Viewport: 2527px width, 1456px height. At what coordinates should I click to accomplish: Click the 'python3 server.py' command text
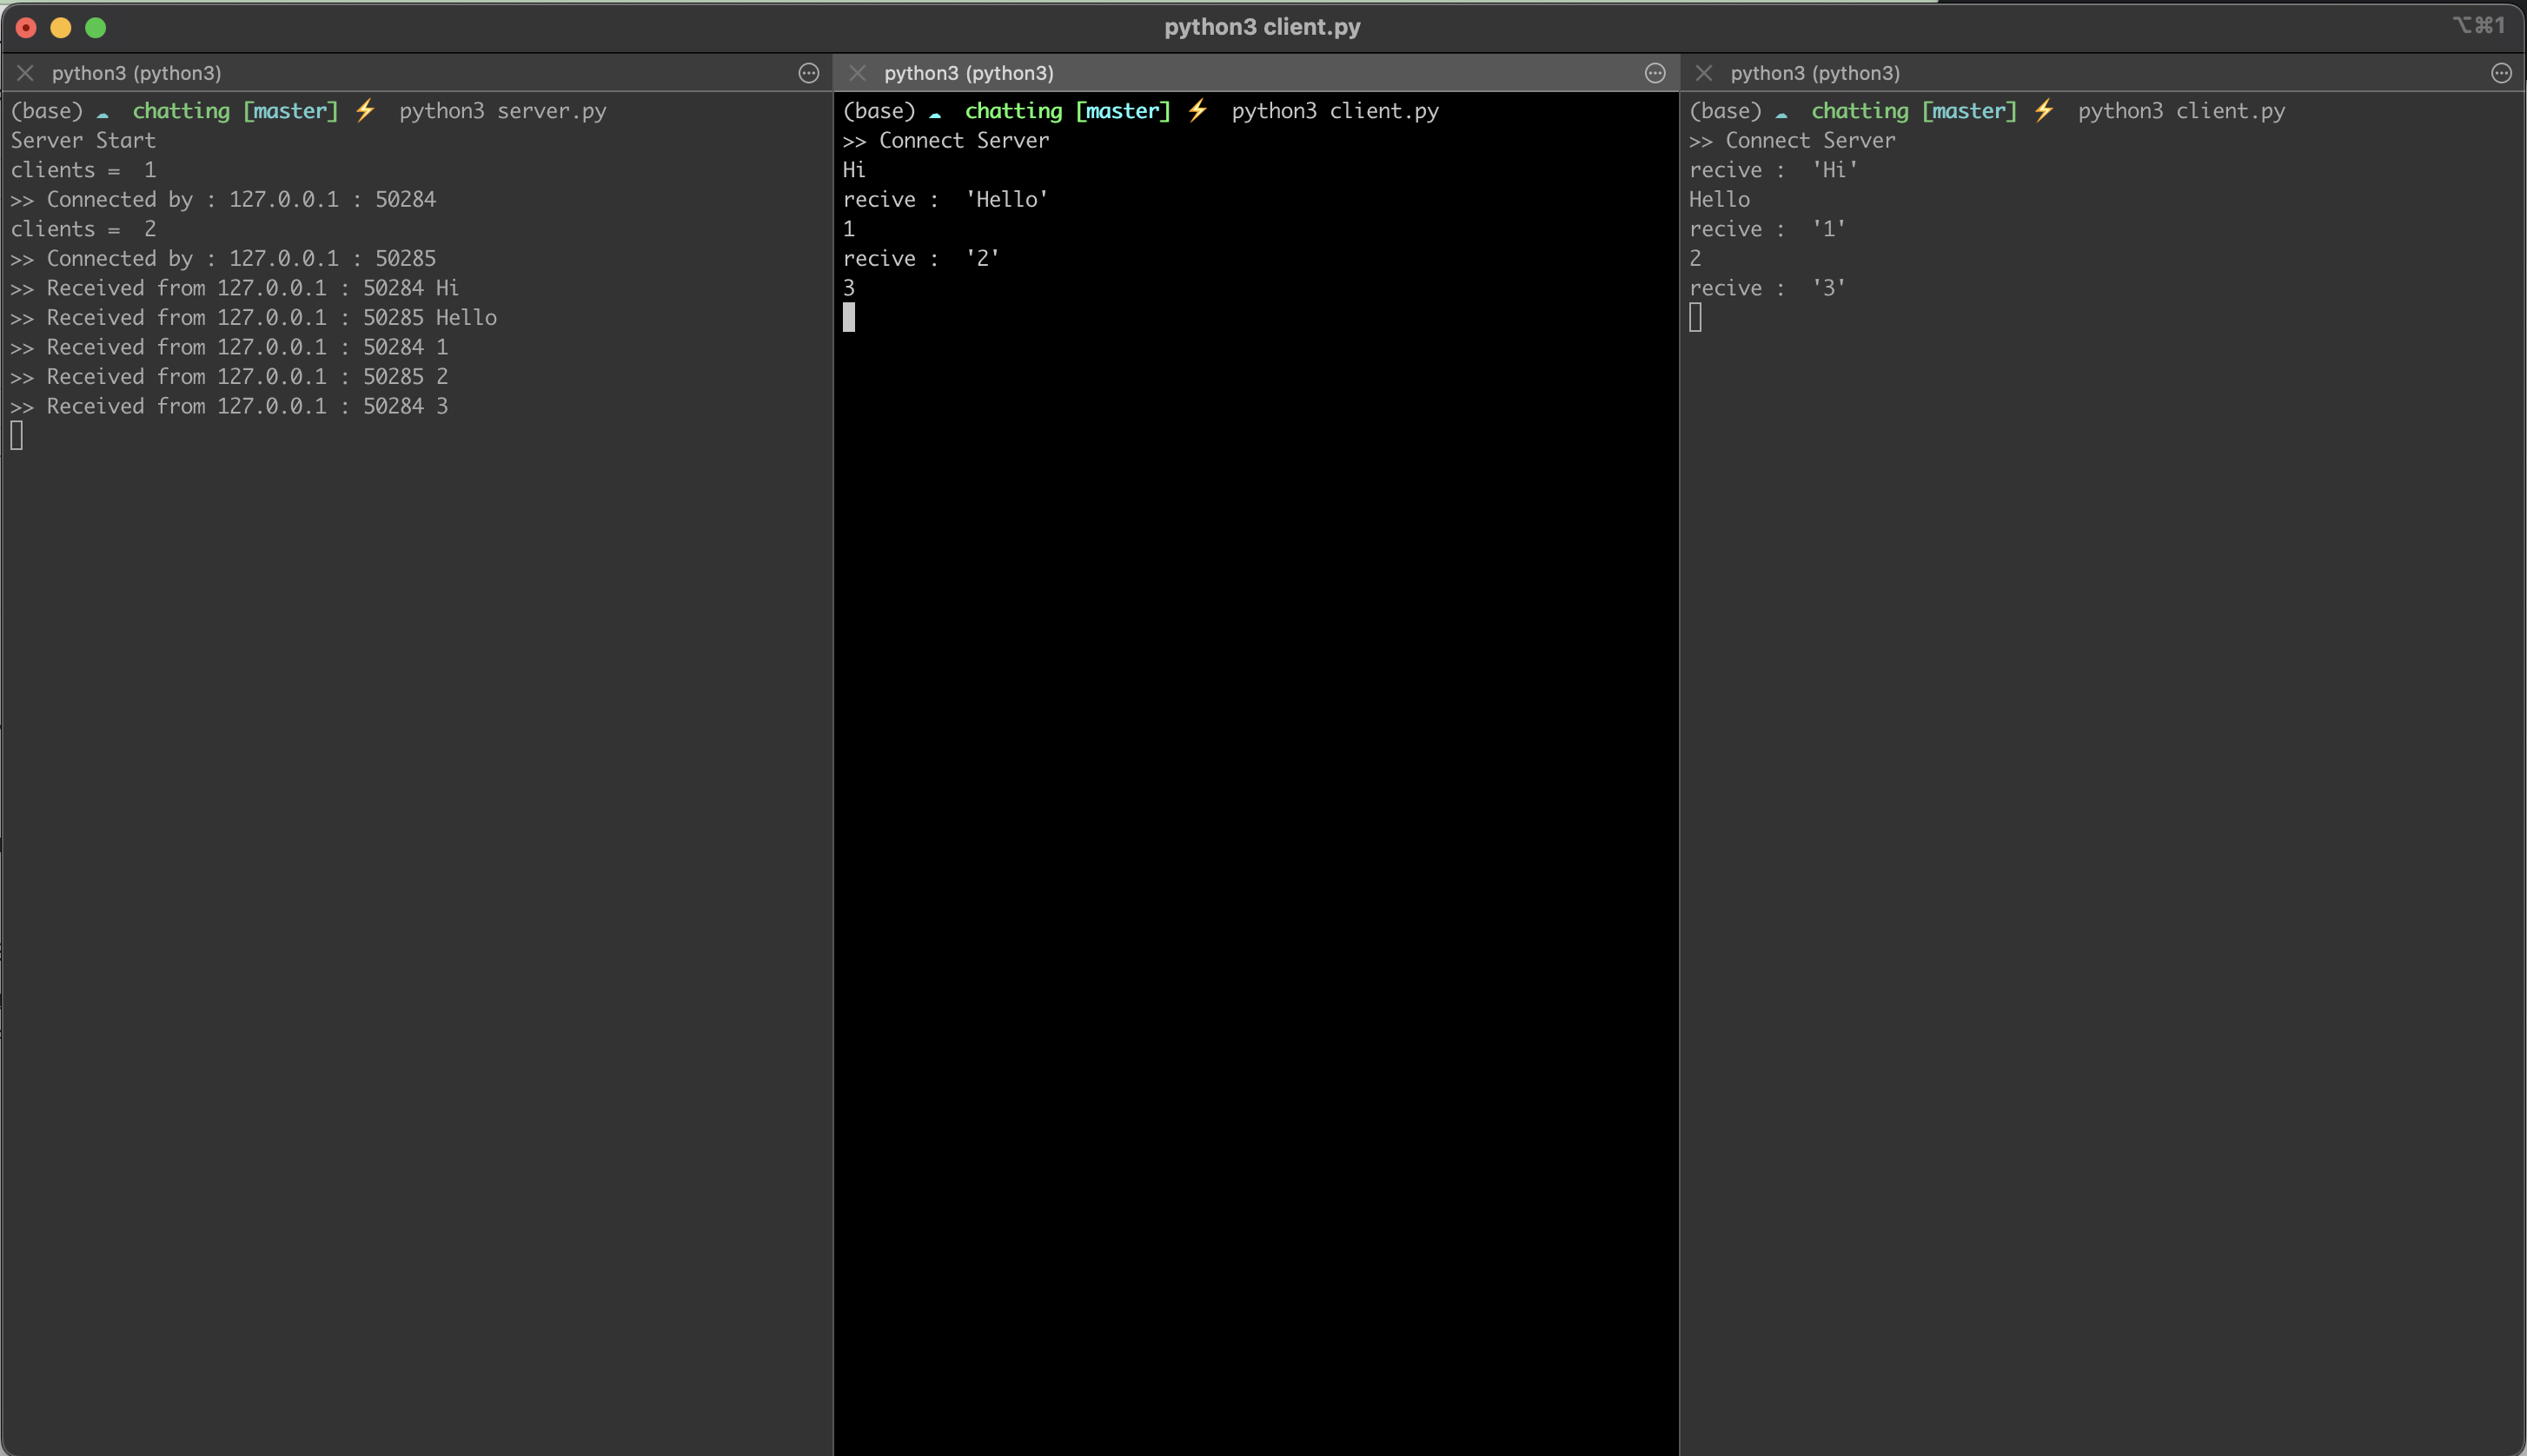[x=502, y=111]
